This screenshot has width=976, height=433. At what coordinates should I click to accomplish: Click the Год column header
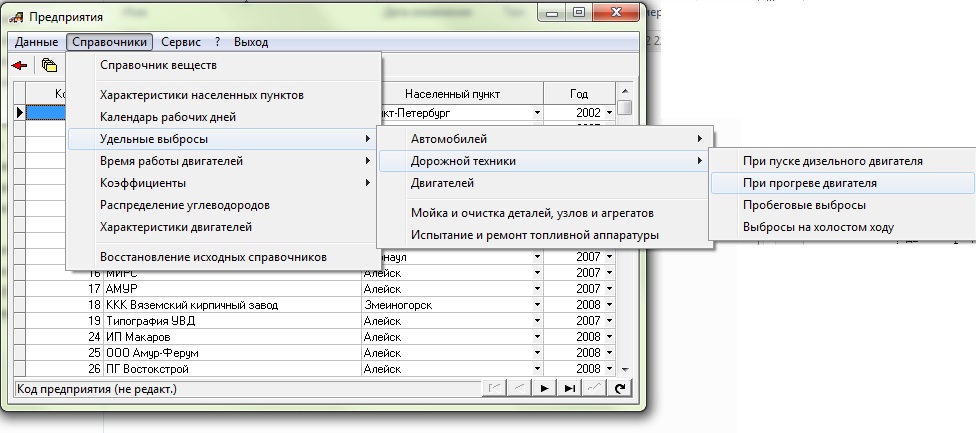click(579, 93)
